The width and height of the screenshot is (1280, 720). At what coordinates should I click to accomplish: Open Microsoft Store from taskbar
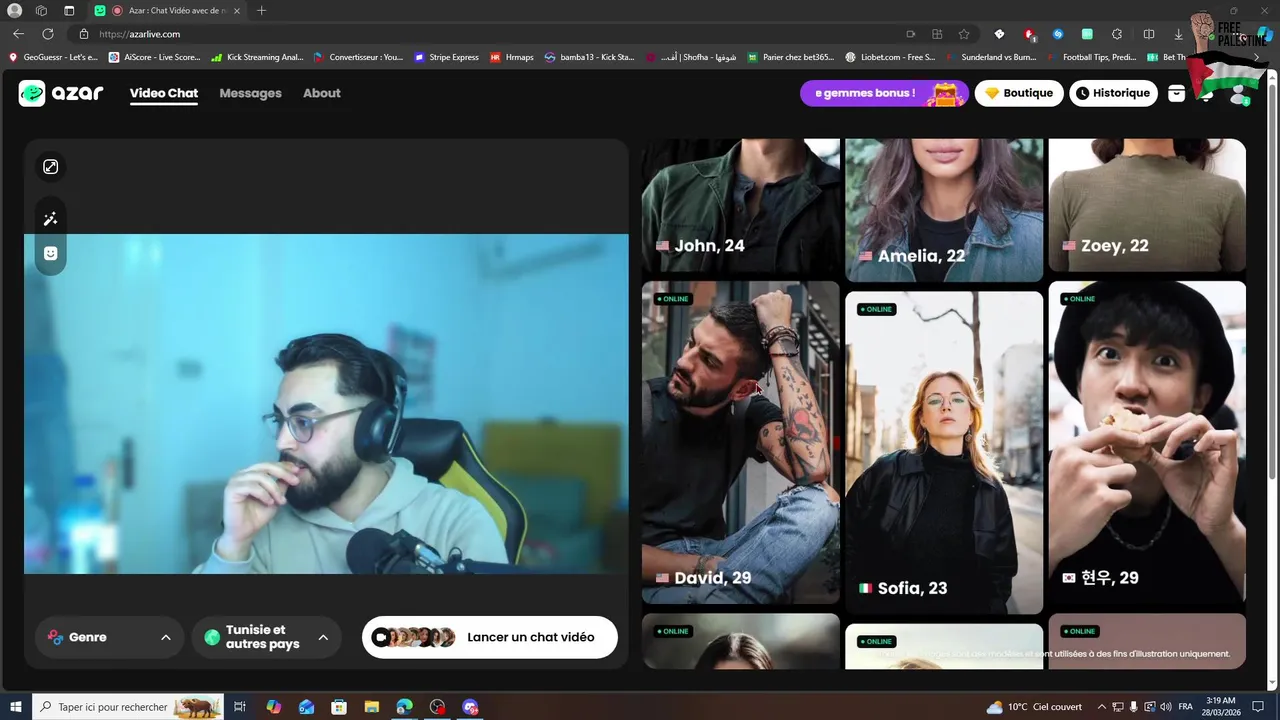(x=339, y=707)
